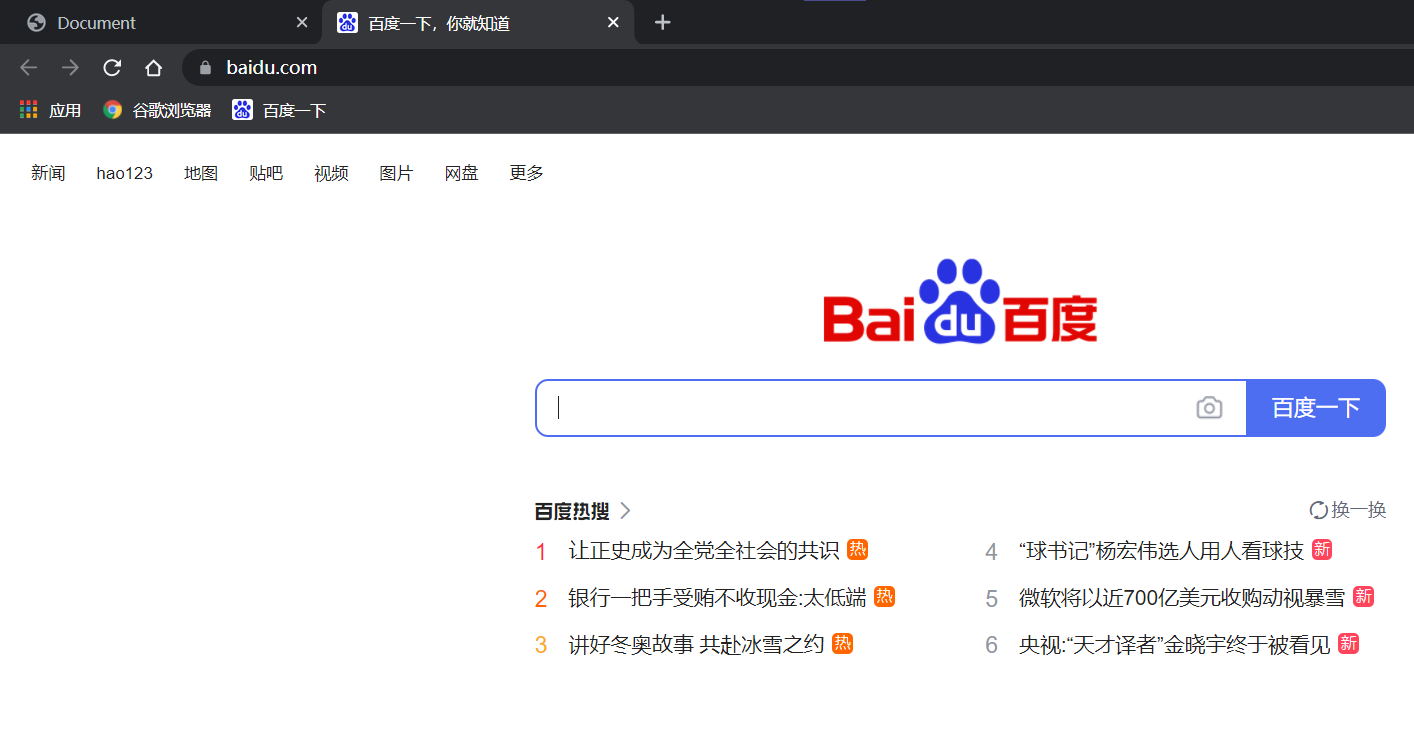
Task: Open the 应用 apps launcher icon
Action: [28, 109]
